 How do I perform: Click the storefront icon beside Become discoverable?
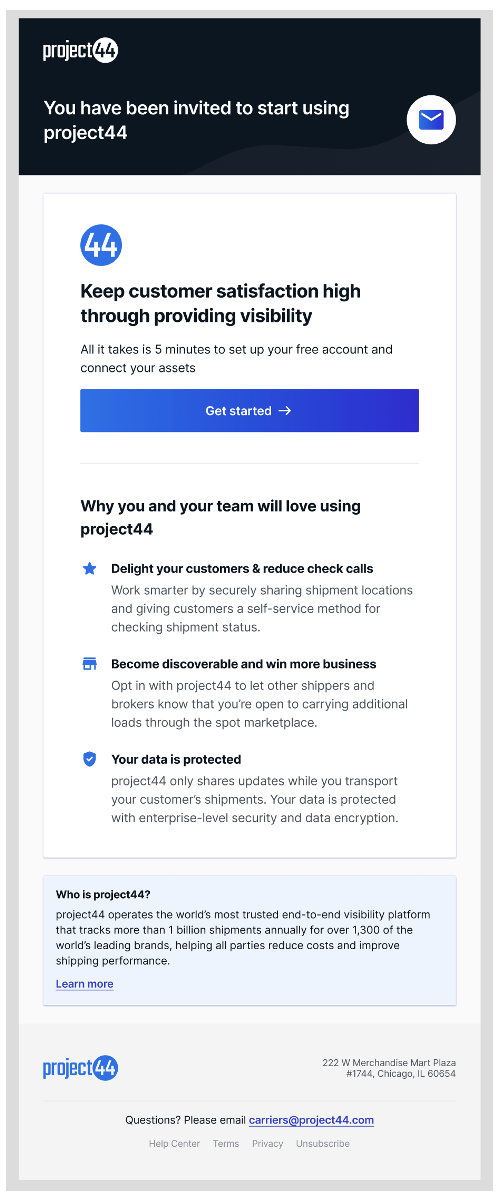tap(89, 664)
